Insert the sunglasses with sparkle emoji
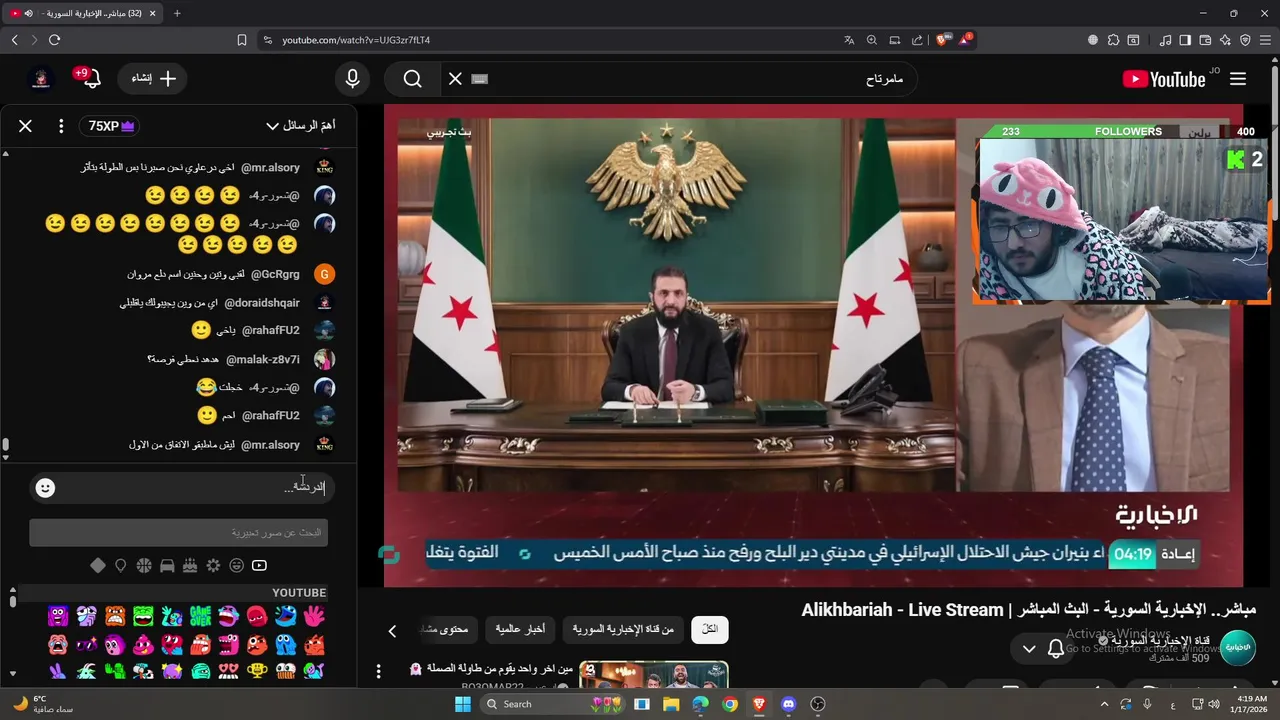 point(86,644)
